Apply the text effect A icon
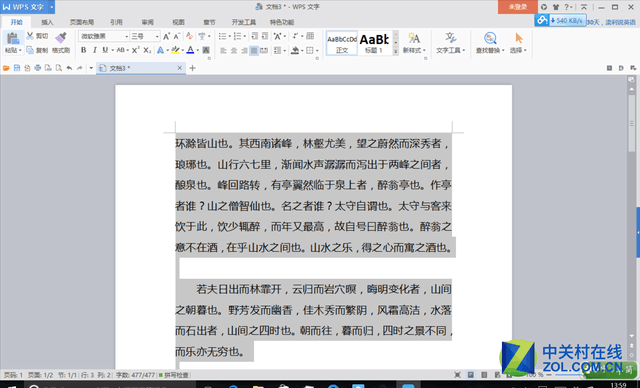 pyautogui.click(x=160, y=50)
